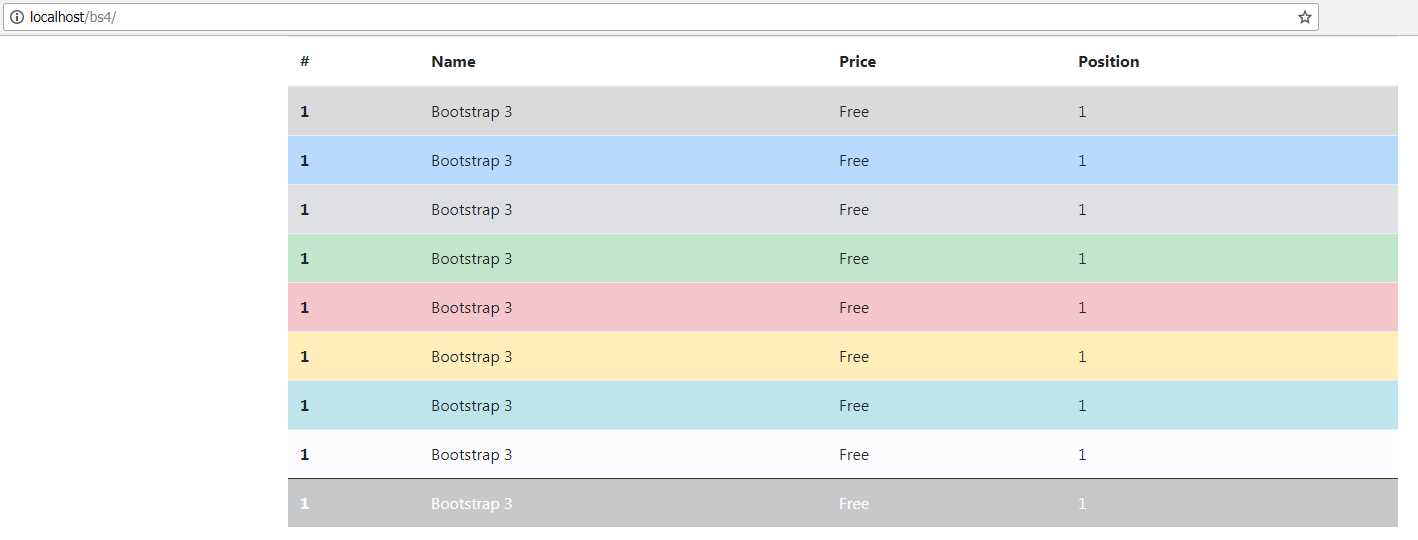Click the Position value in the cyan row
The height and width of the screenshot is (540, 1418).
[x=1082, y=406]
